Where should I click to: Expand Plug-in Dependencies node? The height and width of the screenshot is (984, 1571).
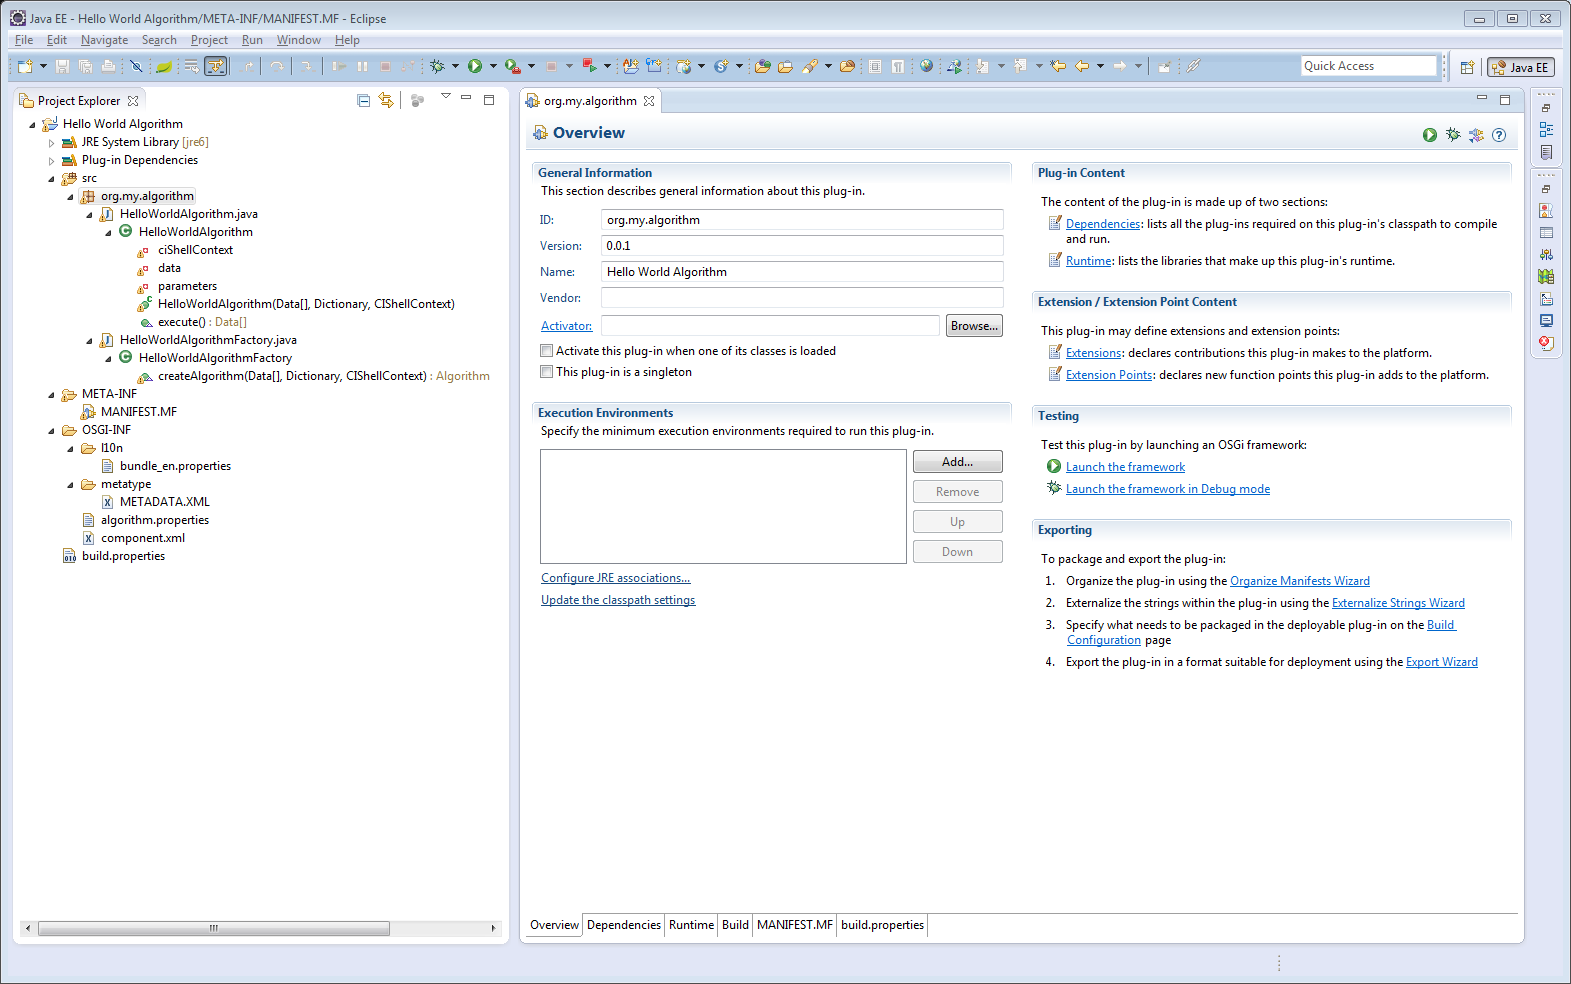coord(51,161)
